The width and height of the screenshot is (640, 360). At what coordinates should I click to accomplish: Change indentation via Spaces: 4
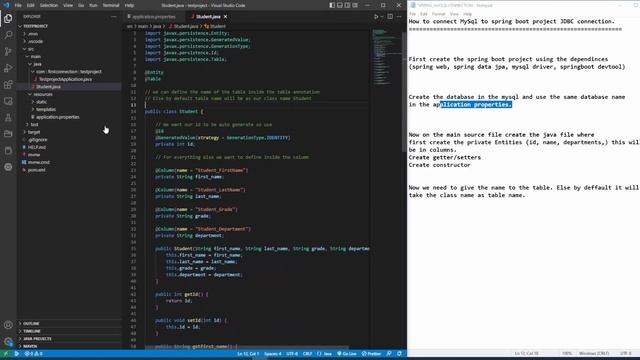click(x=273, y=354)
